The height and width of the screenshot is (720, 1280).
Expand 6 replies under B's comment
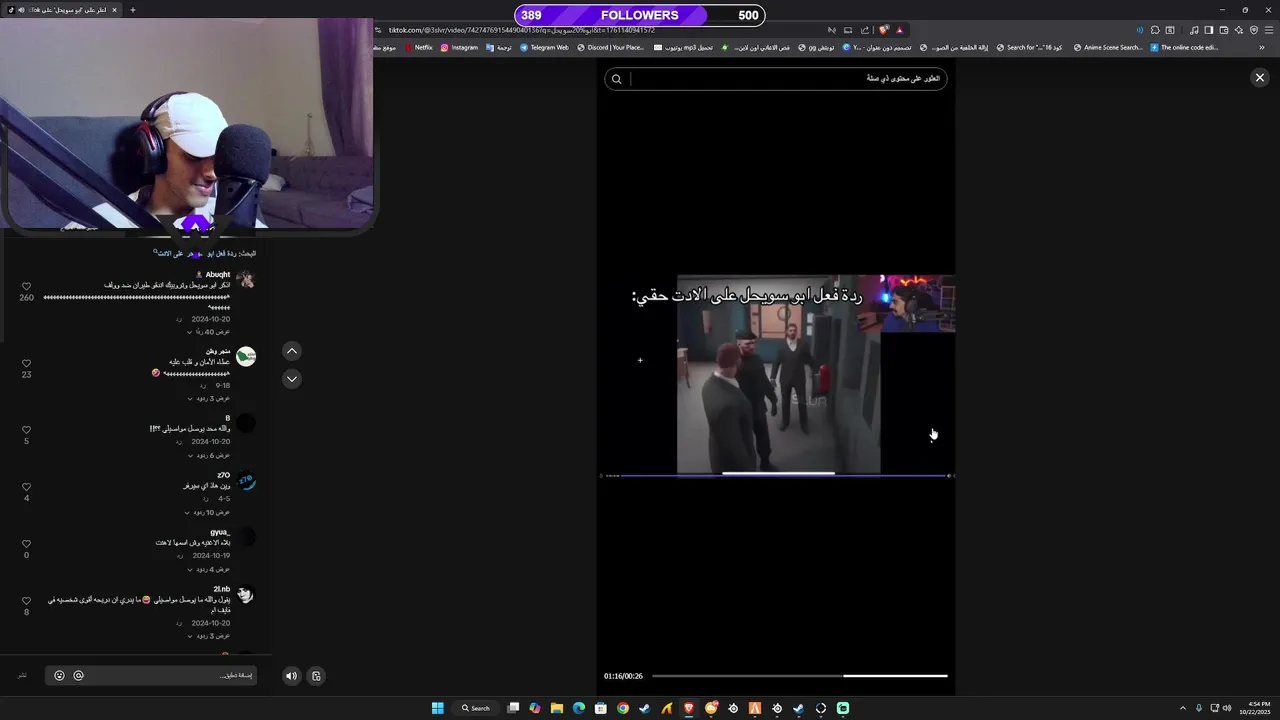click(207, 455)
